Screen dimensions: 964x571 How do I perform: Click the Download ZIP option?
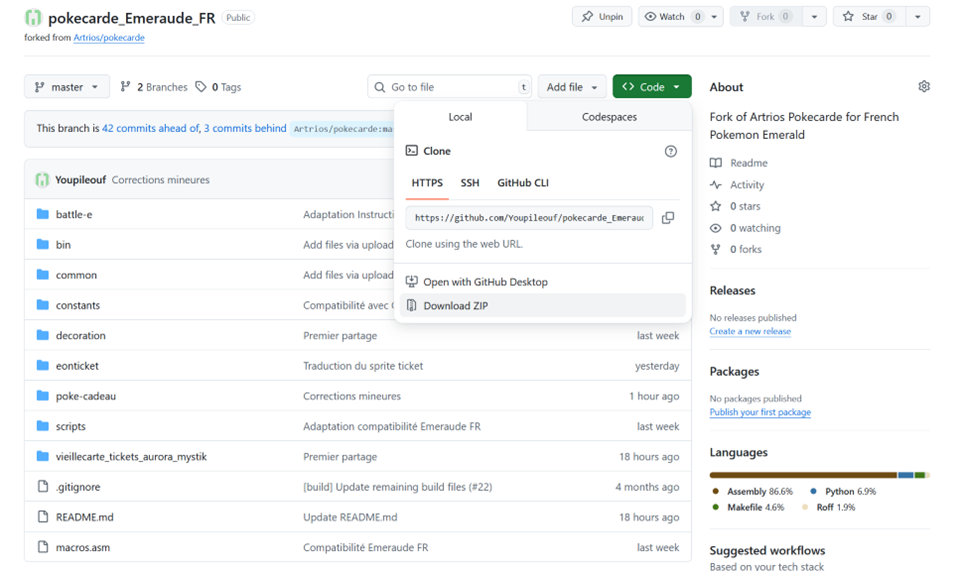[455, 306]
